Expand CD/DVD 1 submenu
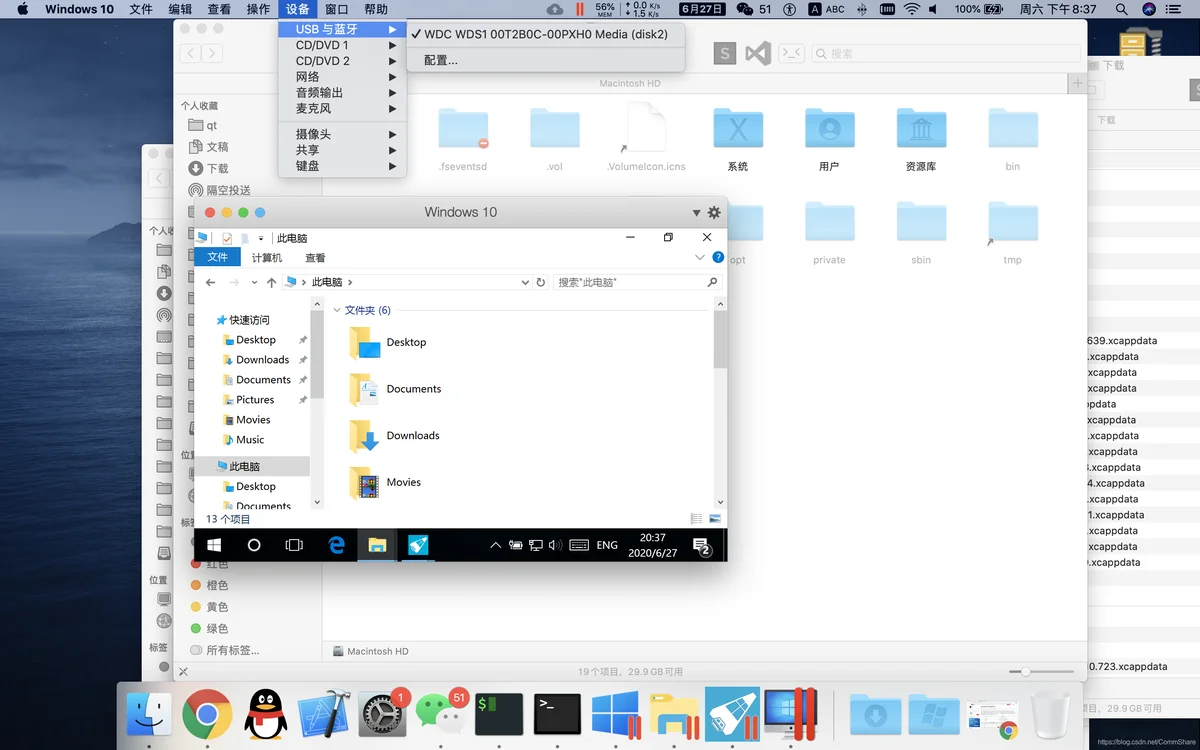 [343, 45]
